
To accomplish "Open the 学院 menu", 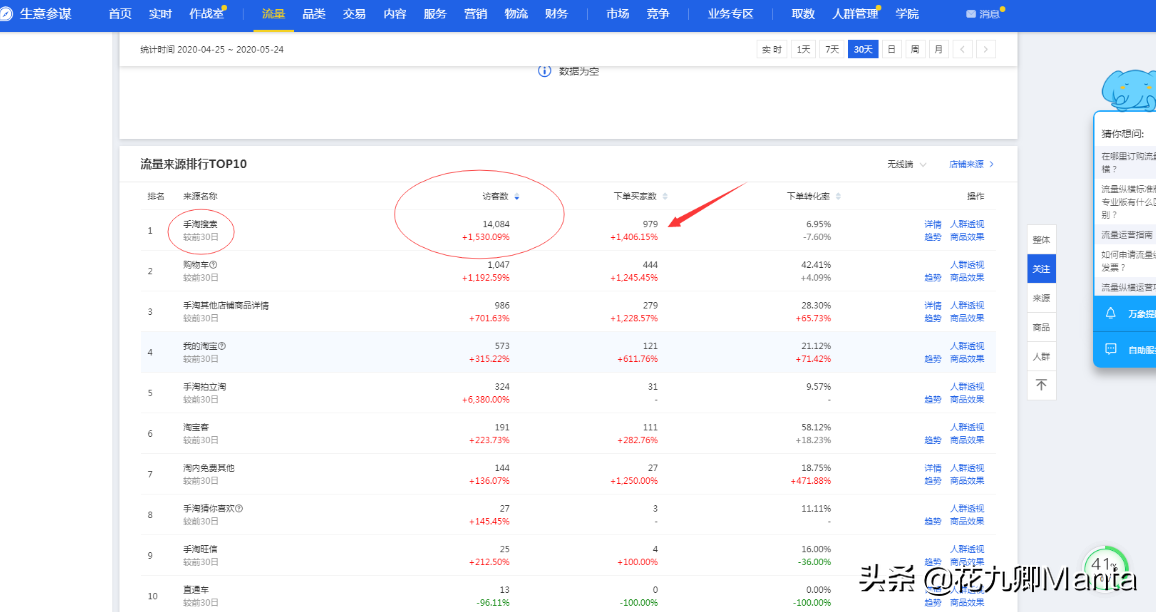I will pos(907,14).
